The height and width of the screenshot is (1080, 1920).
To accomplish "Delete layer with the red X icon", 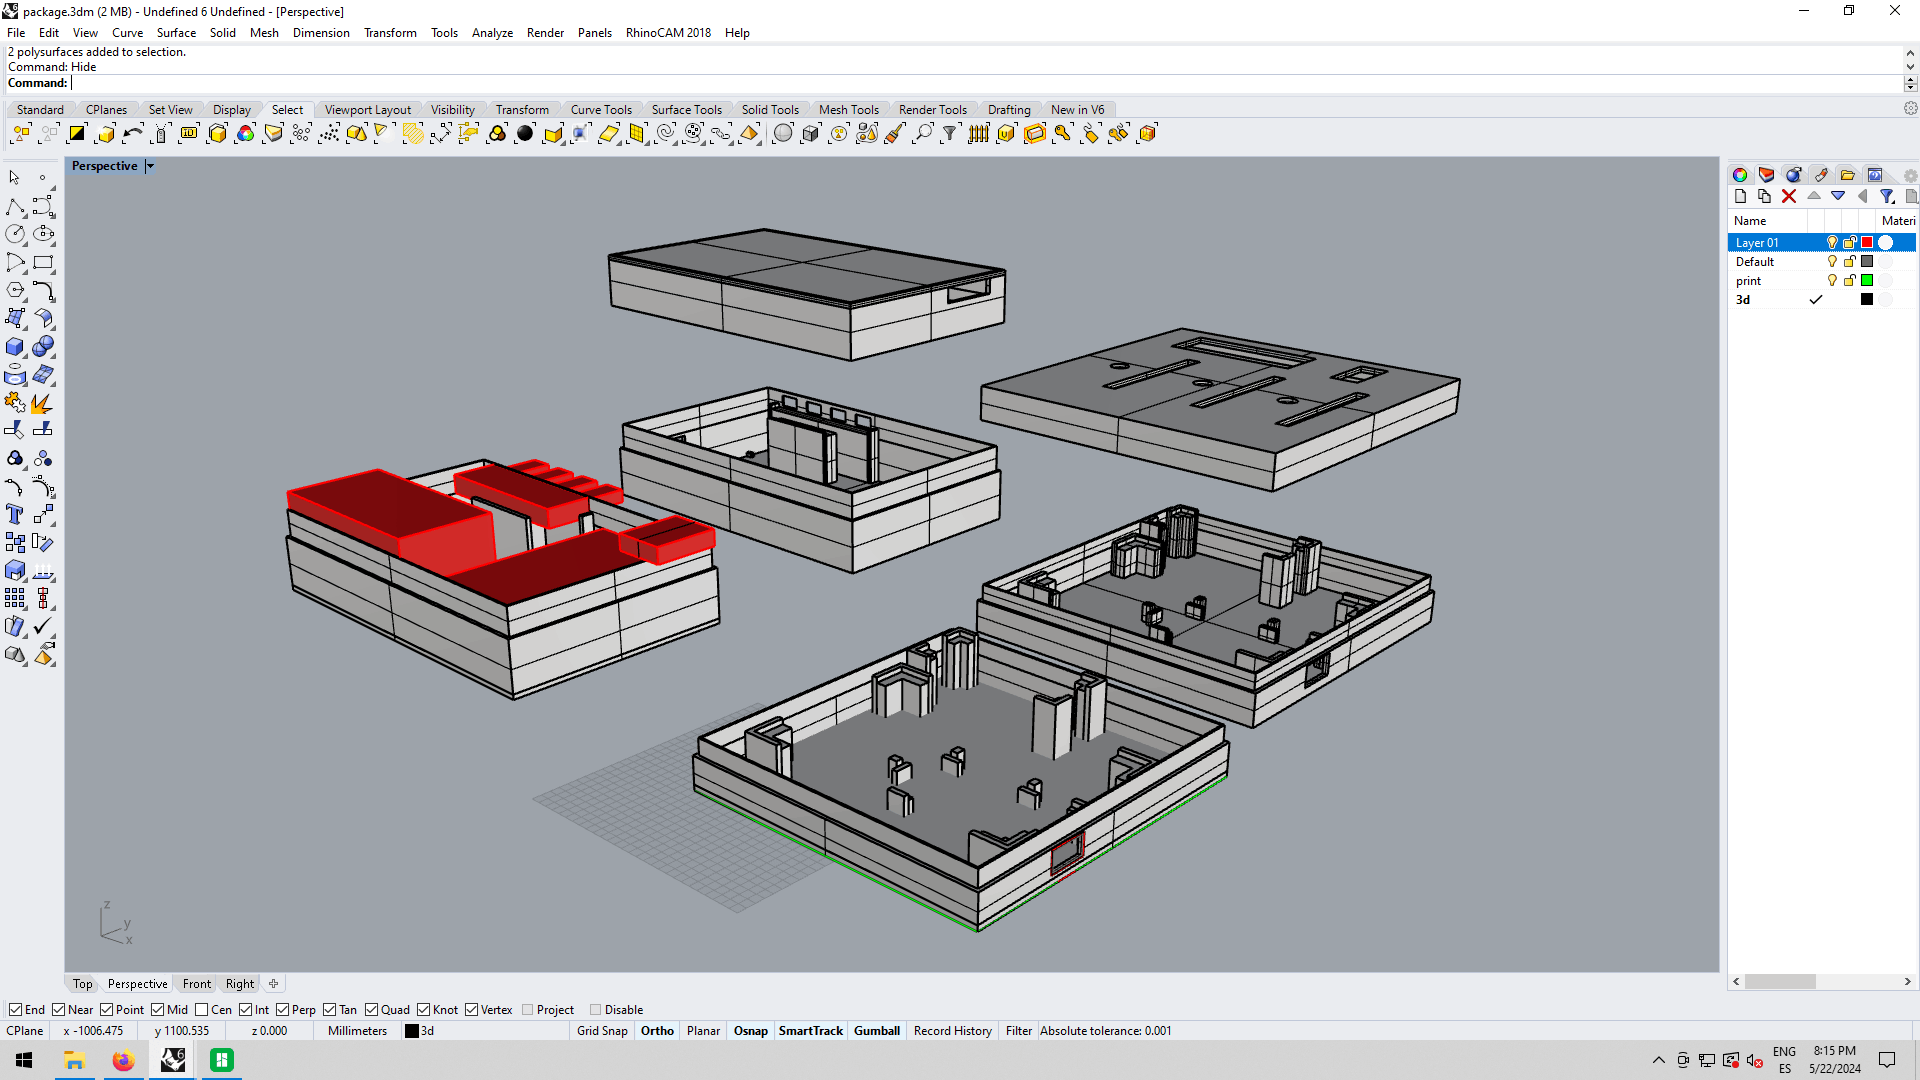I will [x=1789, y=197].
